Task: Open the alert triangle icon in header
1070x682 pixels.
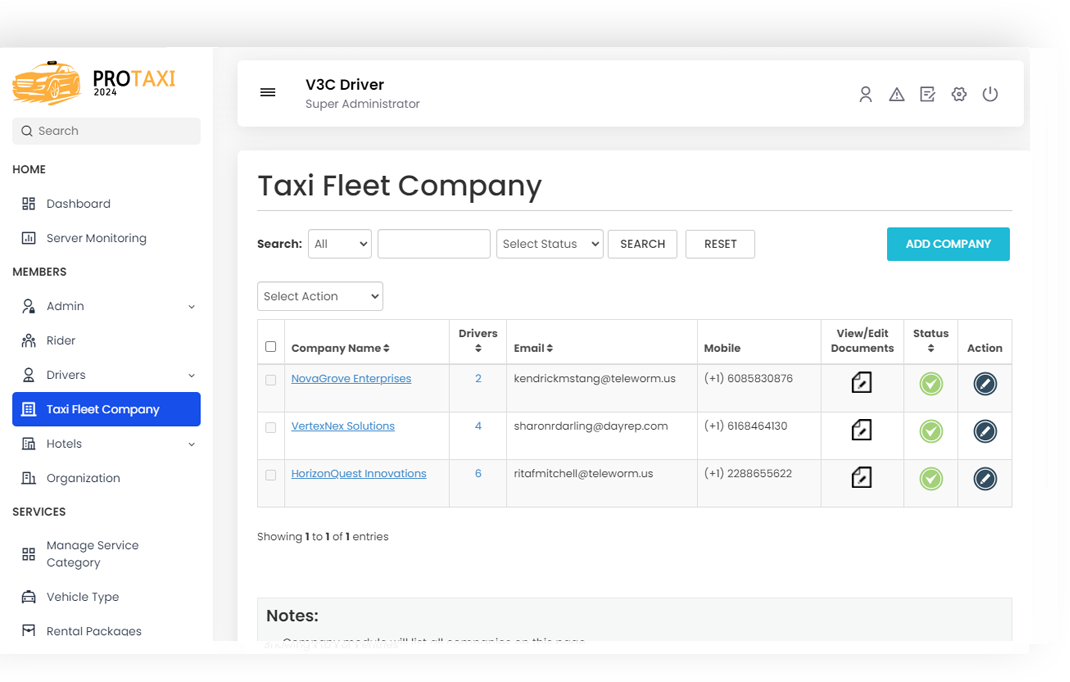Action: click(x=897, y=94)
